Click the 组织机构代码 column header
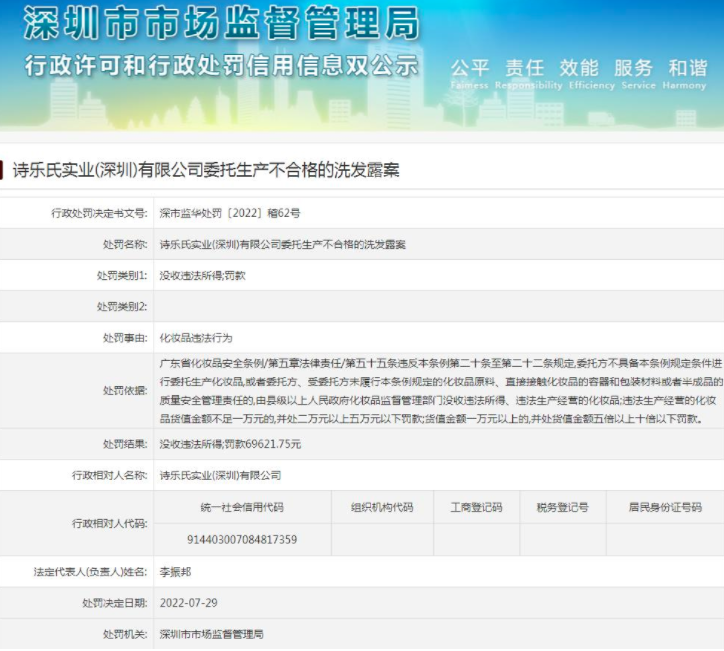Image resolution: width=724 pixels, height=651 pixels. point(382,507)
